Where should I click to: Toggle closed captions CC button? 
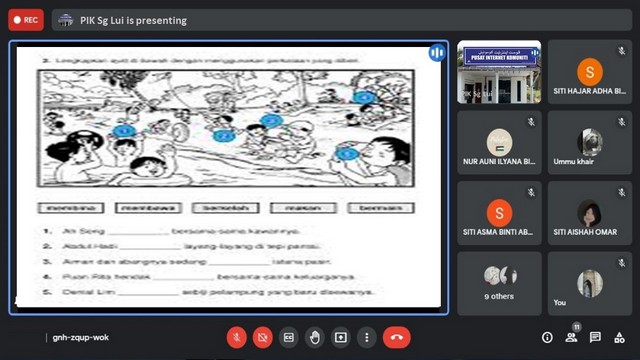pos(289,338)
